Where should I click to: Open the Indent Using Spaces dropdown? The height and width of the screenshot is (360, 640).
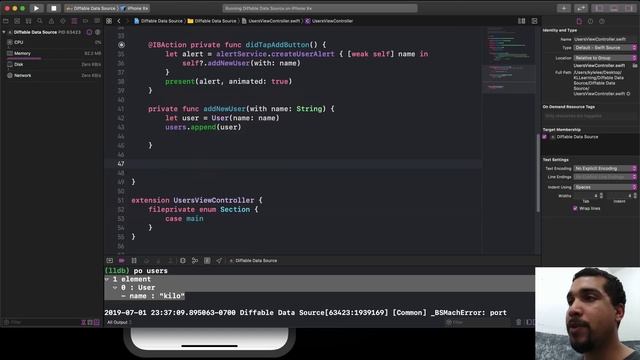coord(605,187)
